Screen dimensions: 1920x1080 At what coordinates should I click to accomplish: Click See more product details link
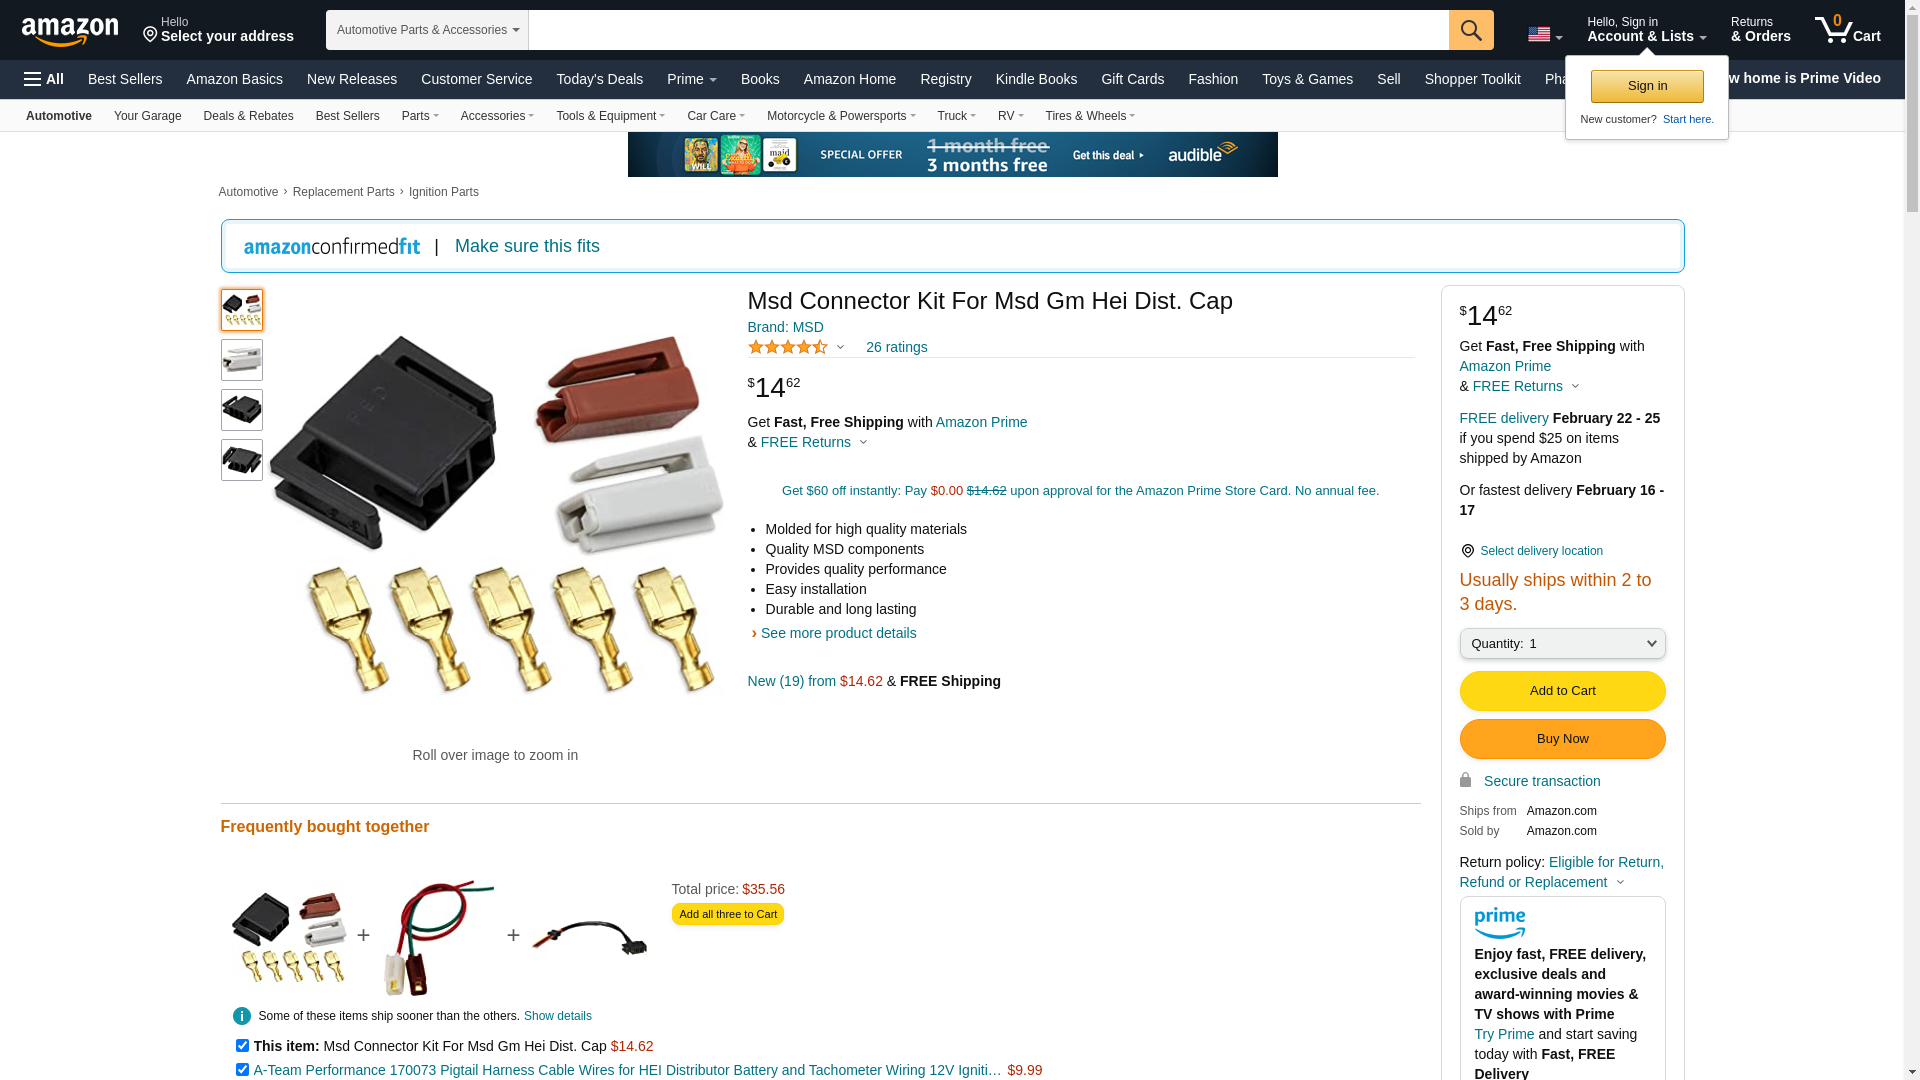[838, 633]
